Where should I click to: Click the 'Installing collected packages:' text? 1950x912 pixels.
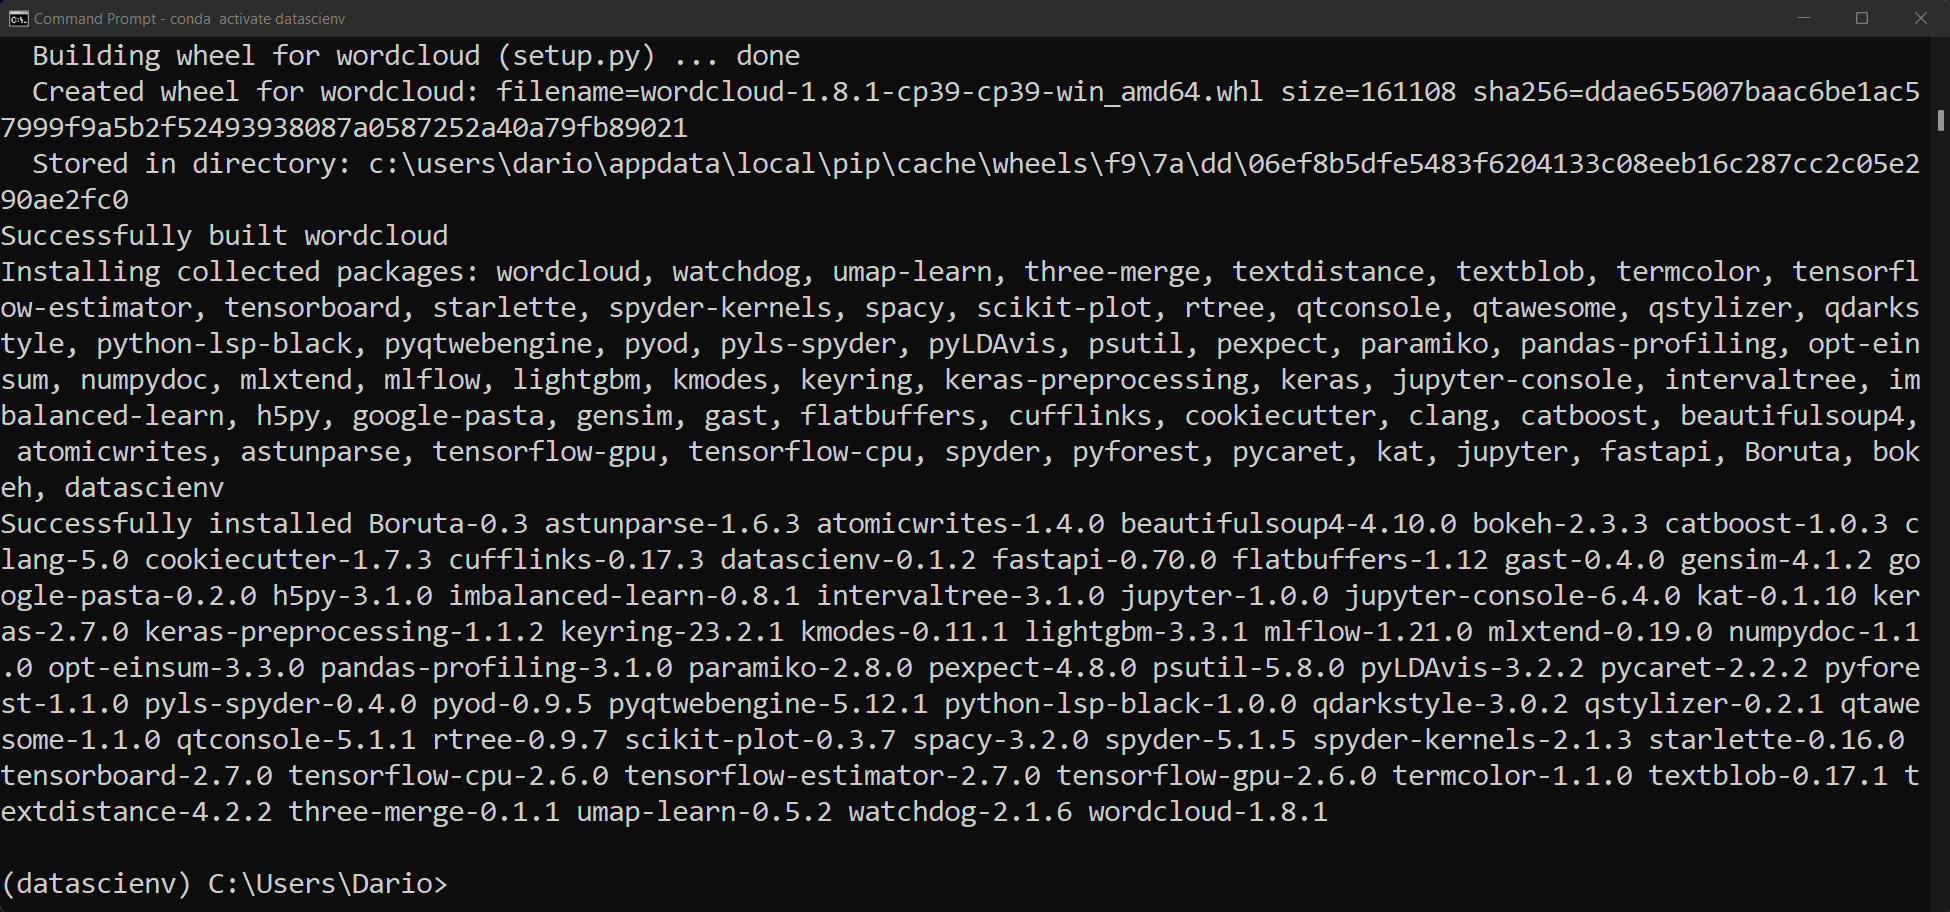coord(240,272)
